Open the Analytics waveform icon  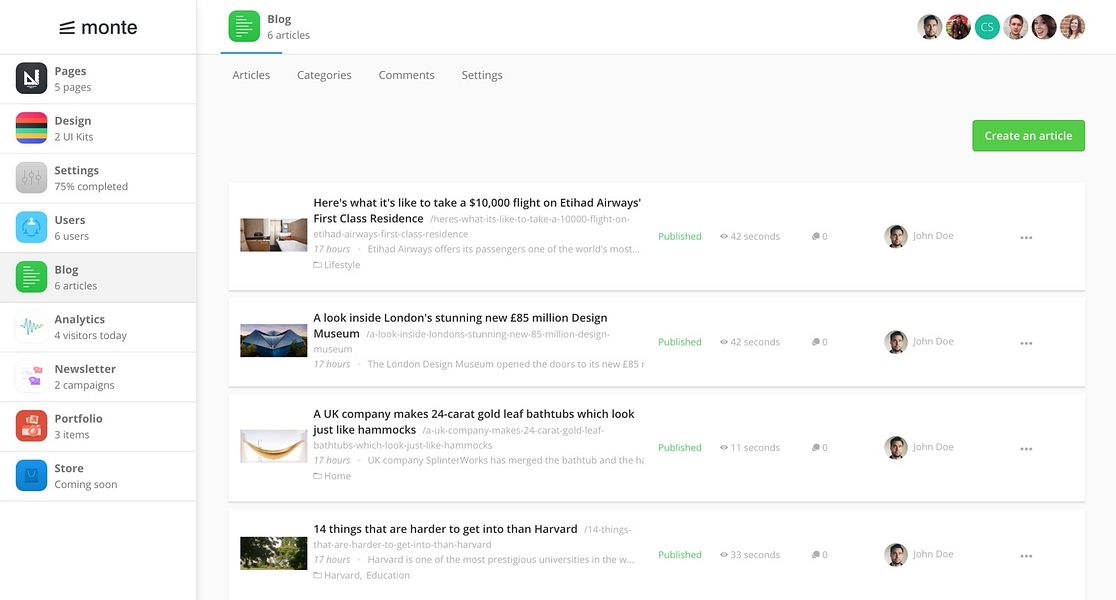[x=31, y=327]
